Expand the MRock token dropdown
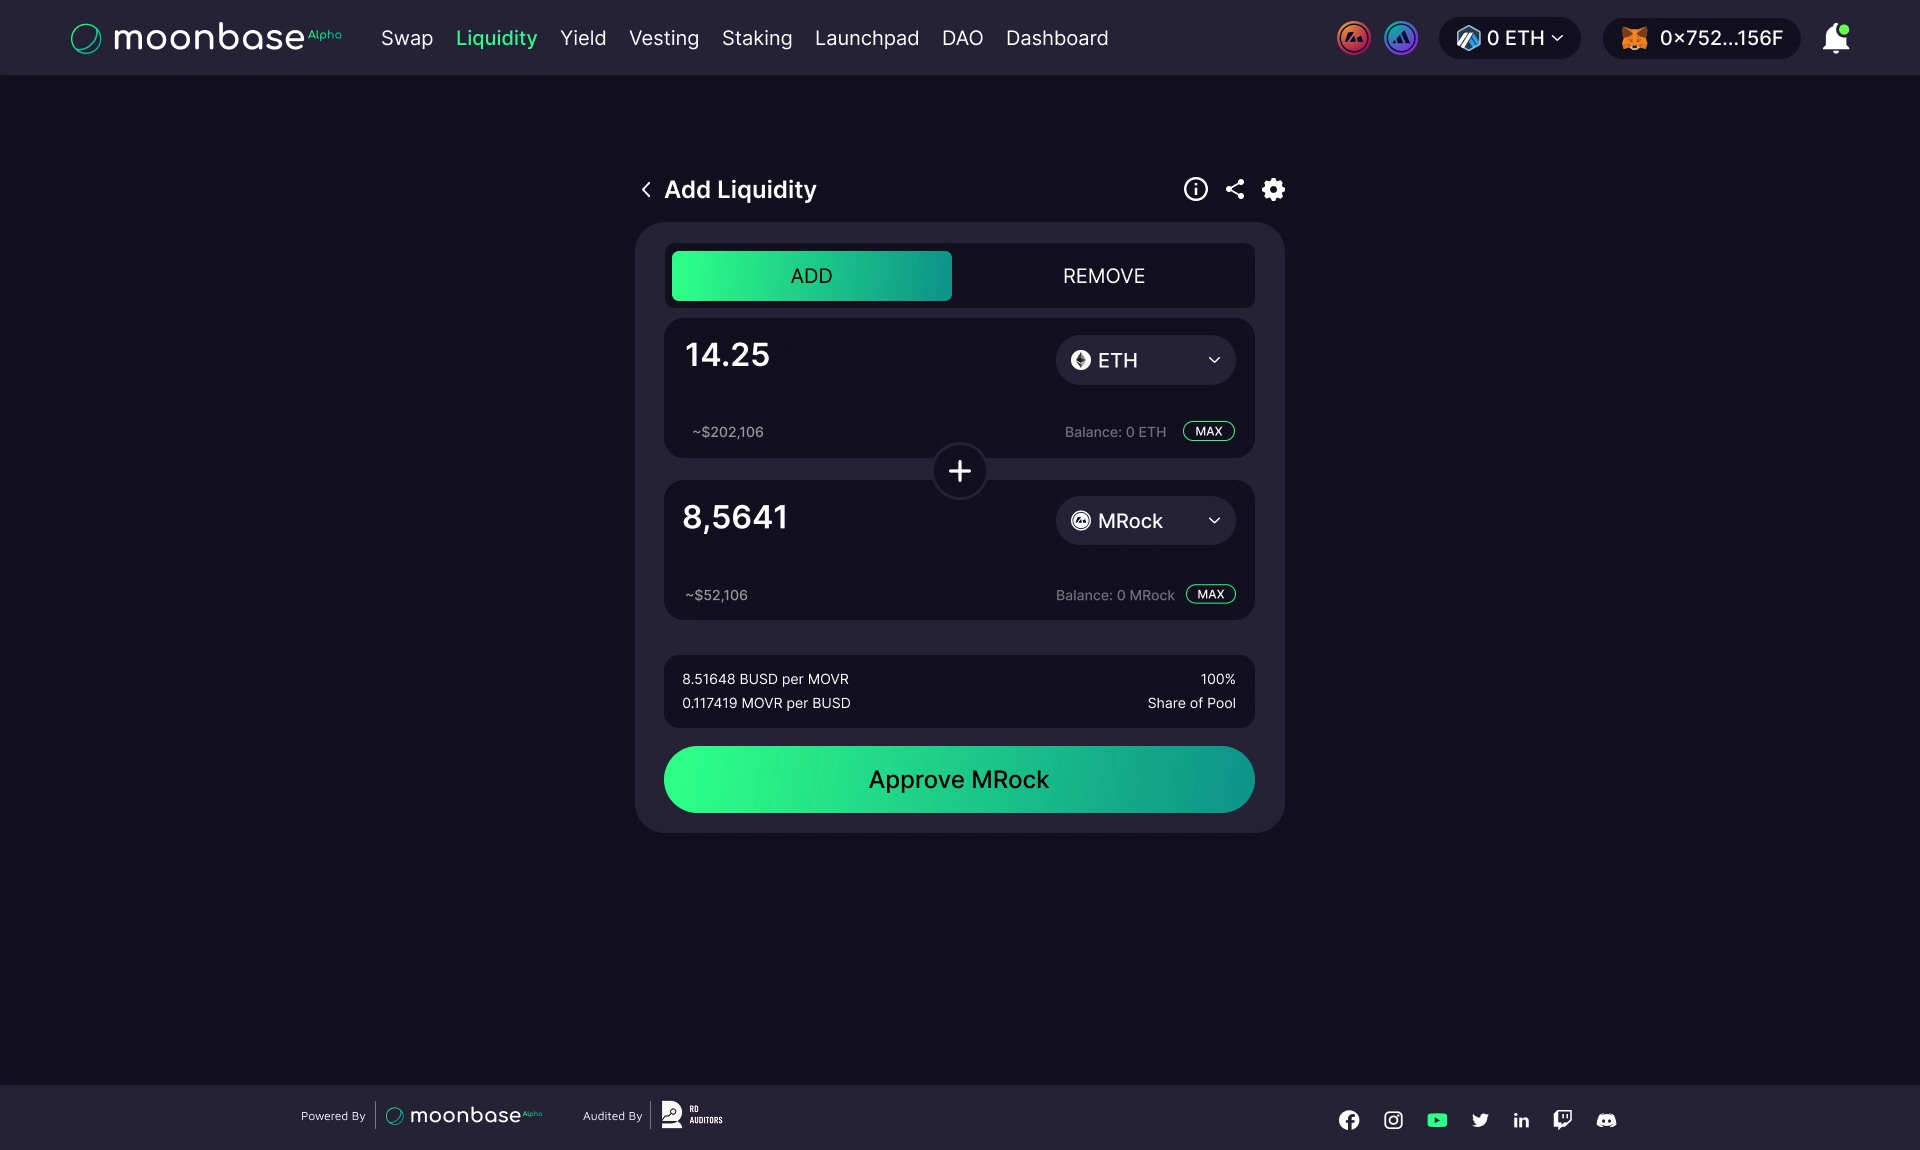This screenshot has height=1150, width=1920. (1145, 521)
